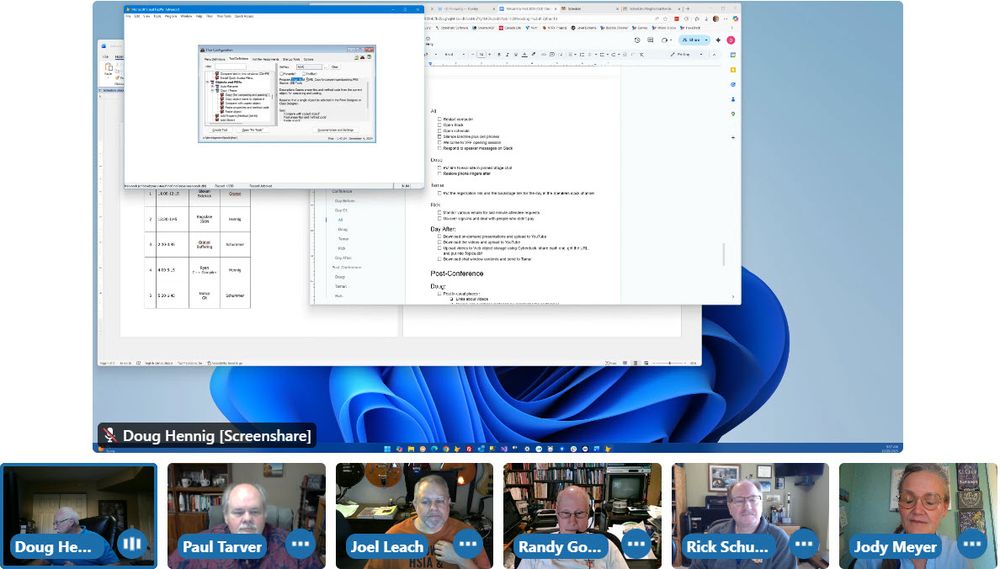Click the fox icon in Thor Configuration header

[362, 57]
